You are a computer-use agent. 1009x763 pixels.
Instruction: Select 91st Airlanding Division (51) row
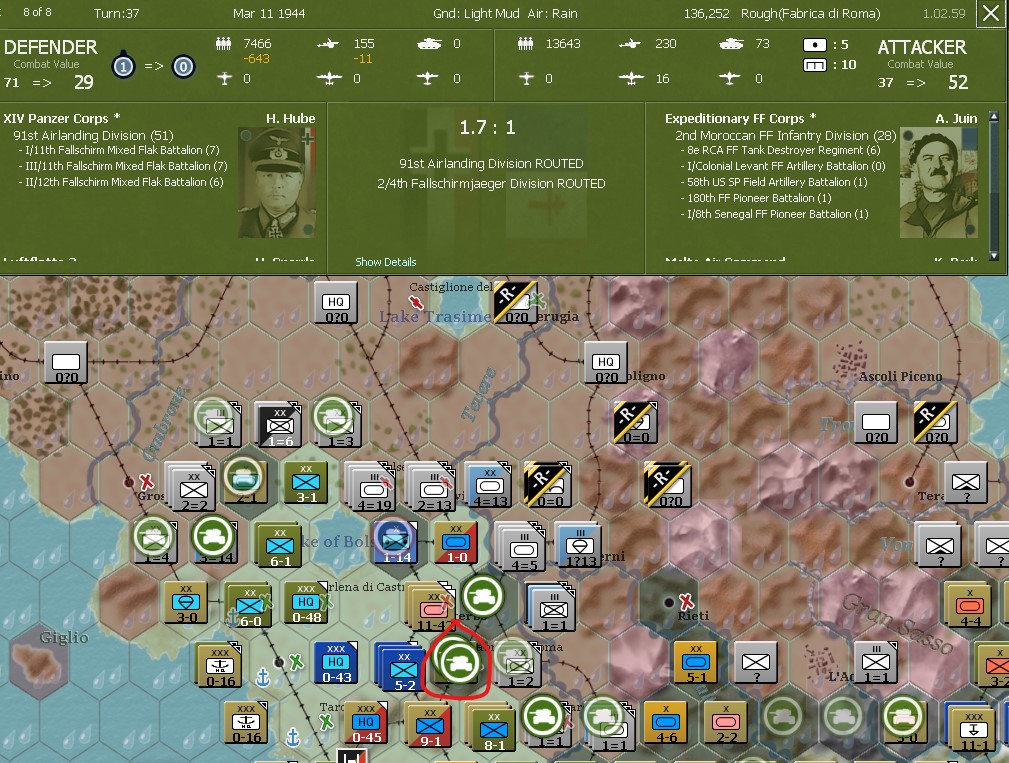coord(93,135)
